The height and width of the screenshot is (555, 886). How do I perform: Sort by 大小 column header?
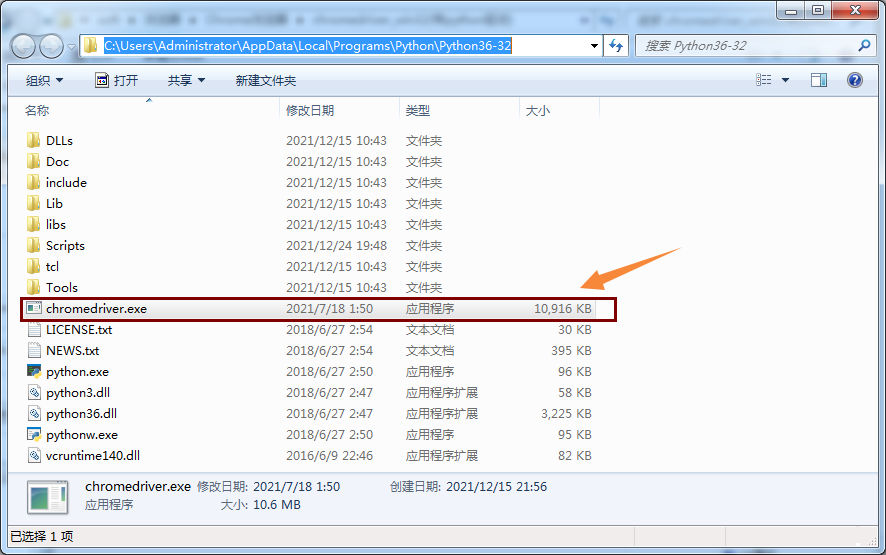click(x=537, y=111)
